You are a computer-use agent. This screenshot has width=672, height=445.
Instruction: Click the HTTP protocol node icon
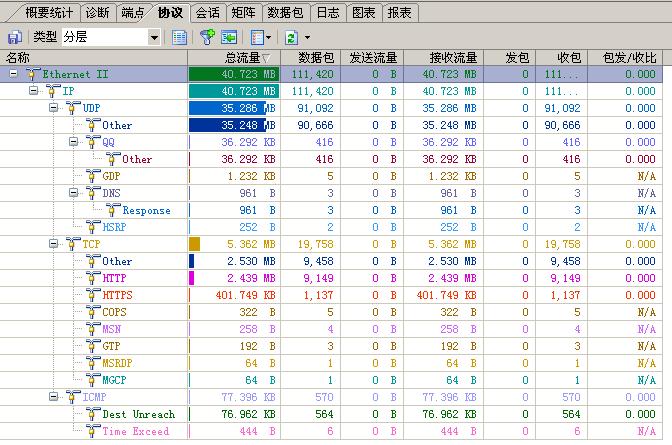[93, 278]
